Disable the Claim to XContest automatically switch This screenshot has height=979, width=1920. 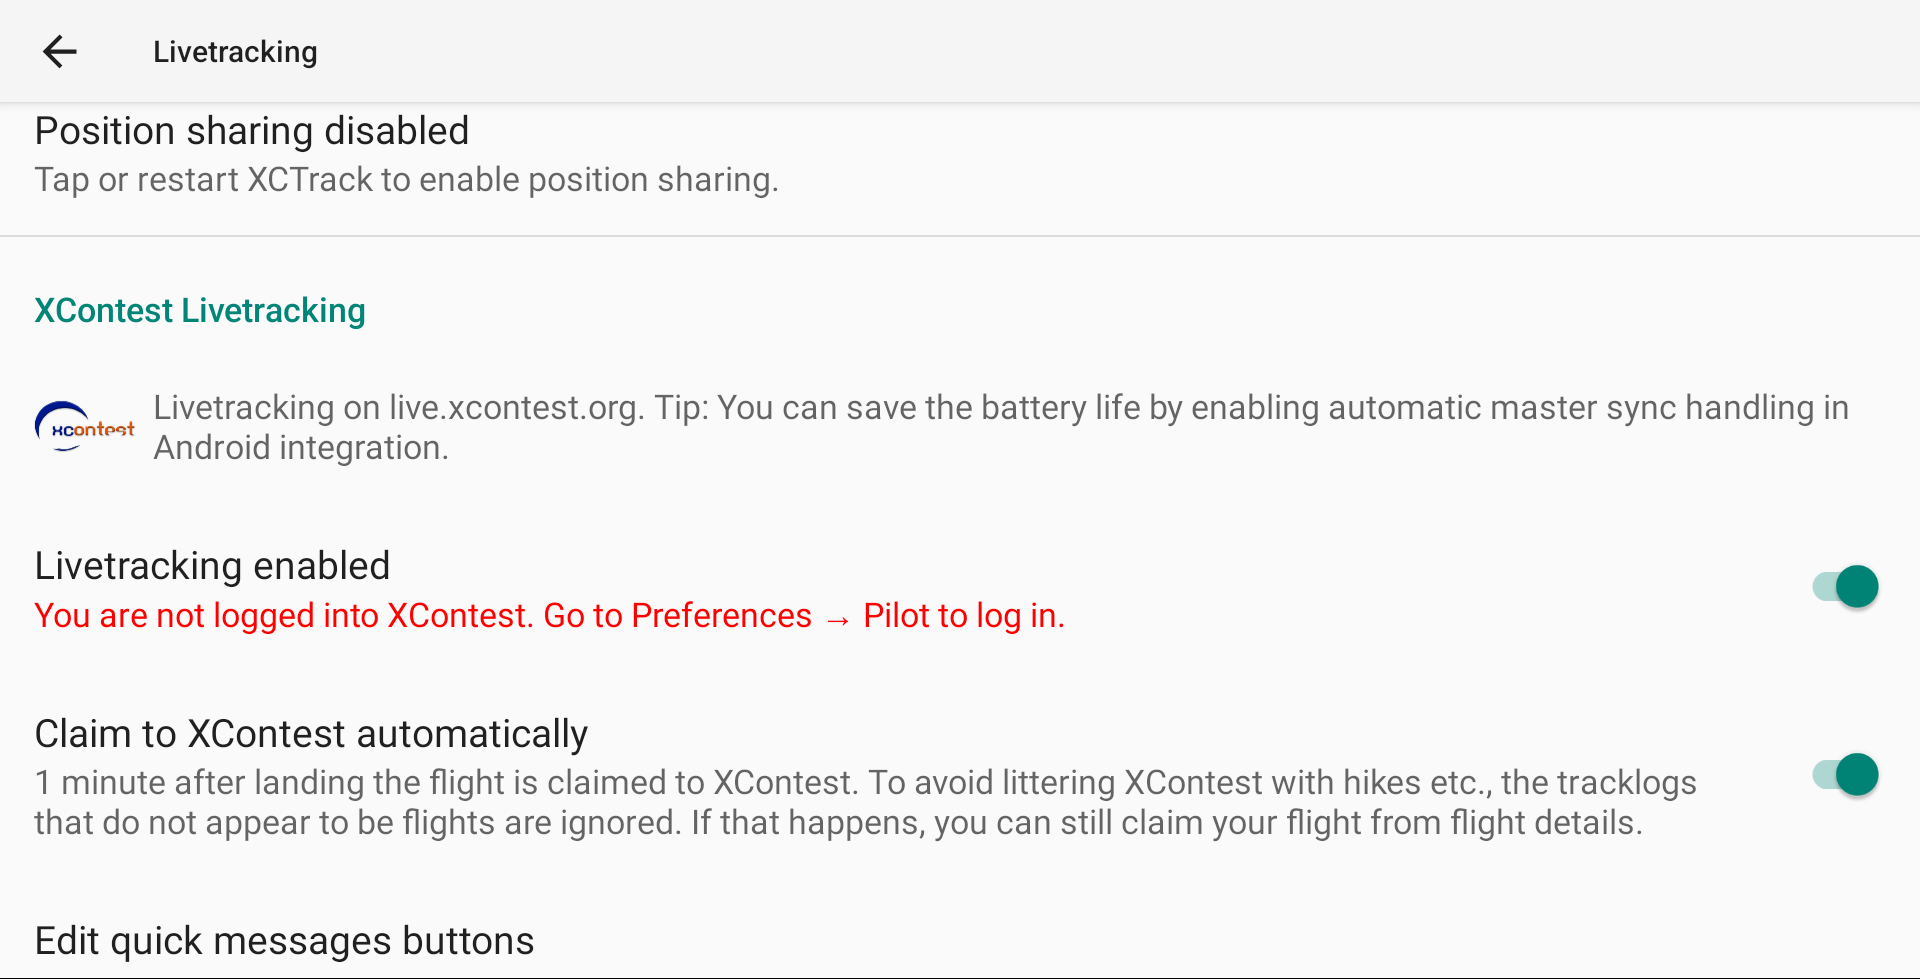(x=1845, y=775)
